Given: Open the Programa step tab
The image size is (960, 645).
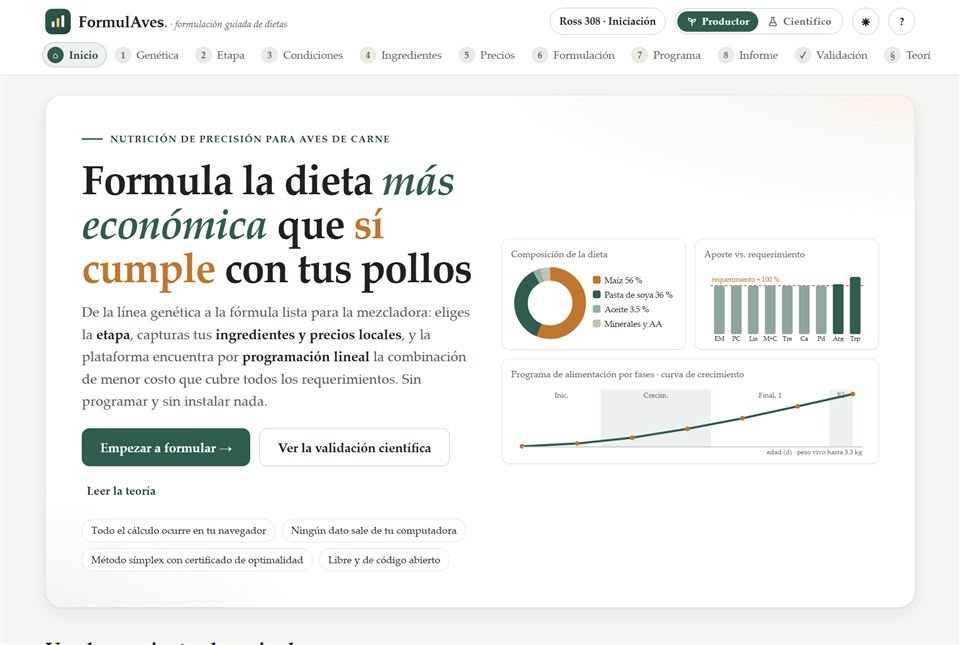Looking at the screenshot, I should 666,55.
